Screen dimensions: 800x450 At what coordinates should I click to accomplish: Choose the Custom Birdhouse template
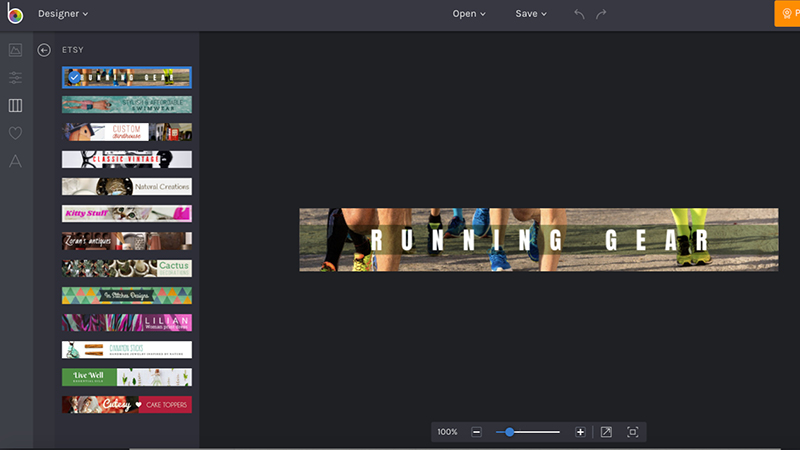click(127, 132)
